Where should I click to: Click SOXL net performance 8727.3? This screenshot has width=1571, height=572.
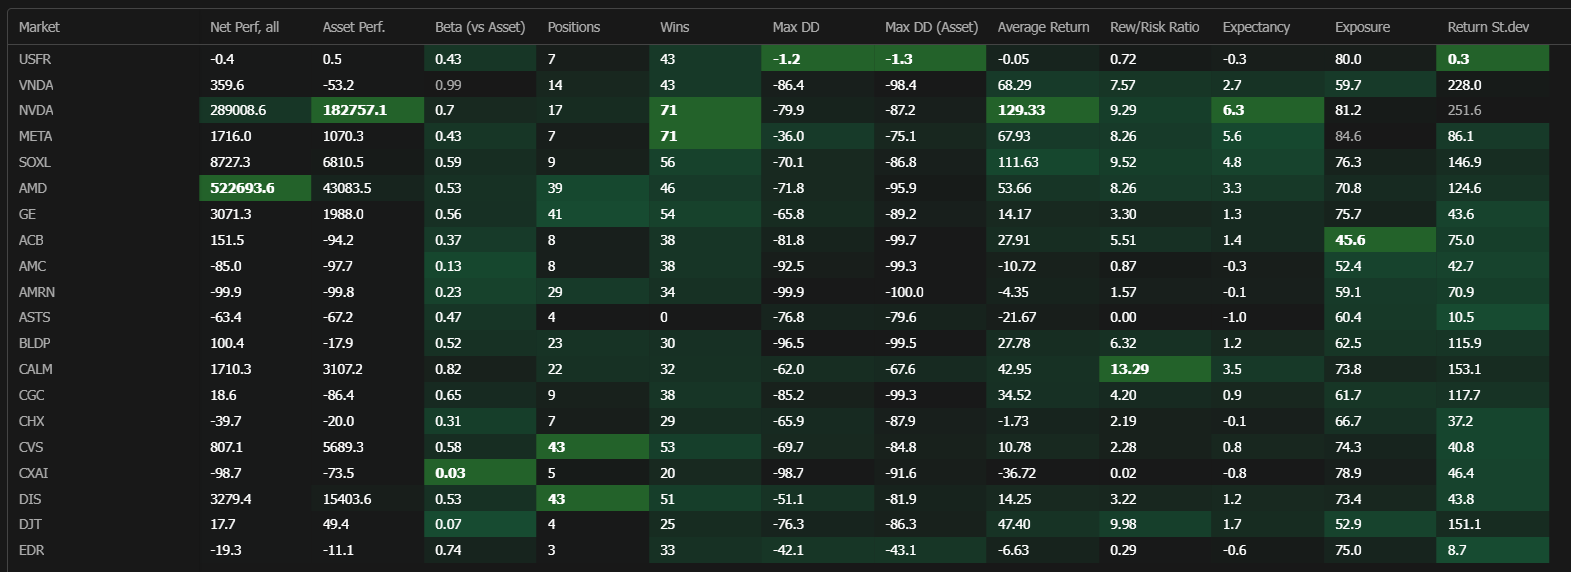pos(231,162)
